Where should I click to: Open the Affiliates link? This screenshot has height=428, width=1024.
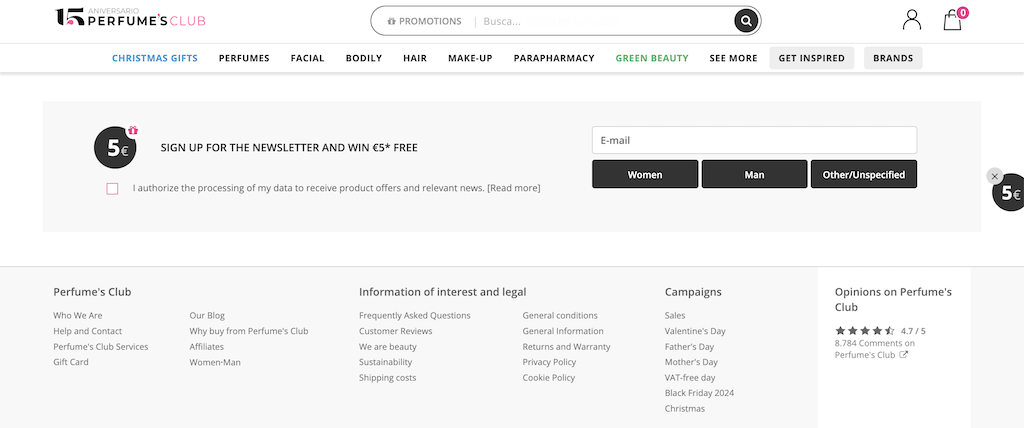point(206,347)
